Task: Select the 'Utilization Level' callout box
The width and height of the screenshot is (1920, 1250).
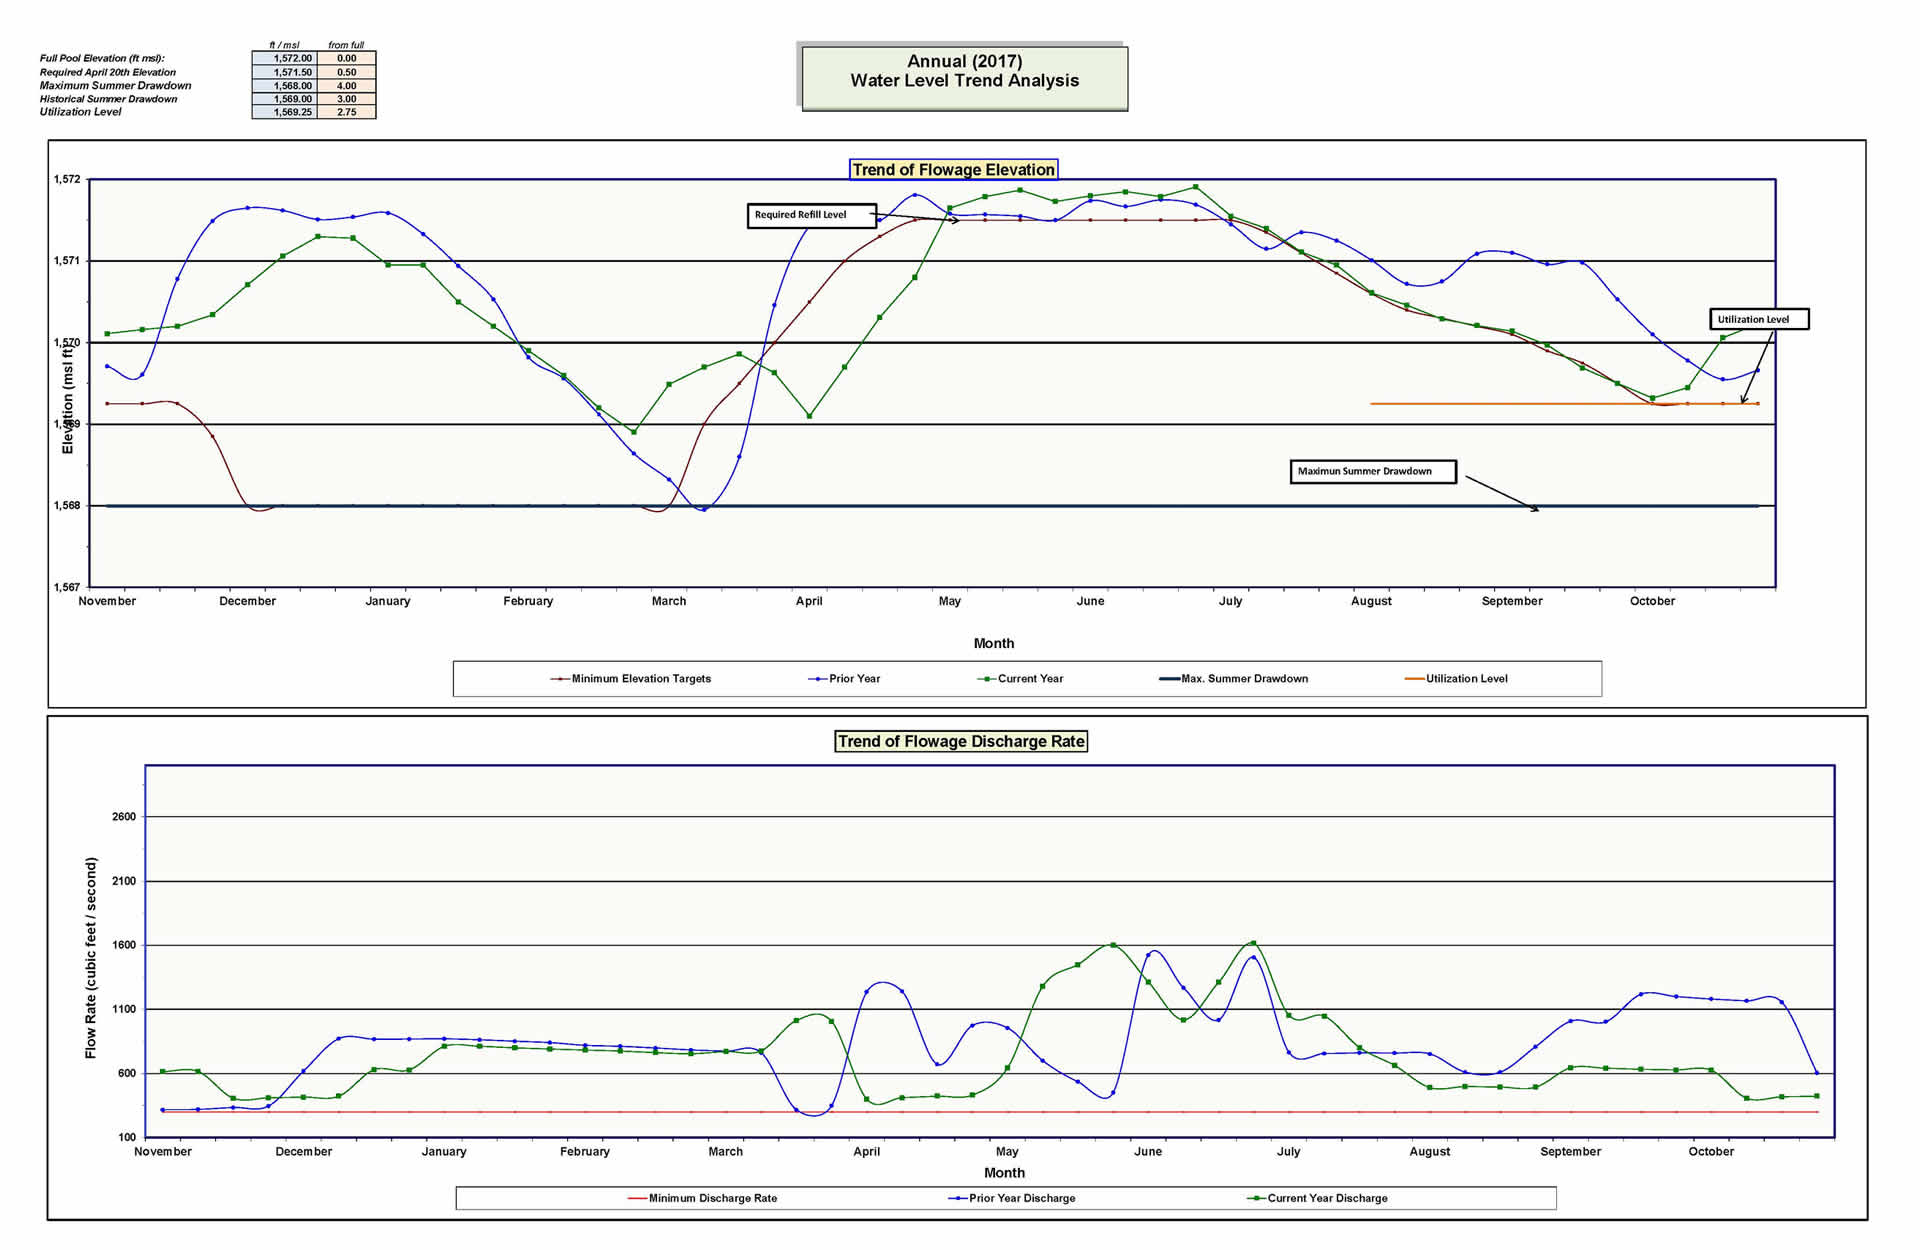Action: coord(1758,319)
